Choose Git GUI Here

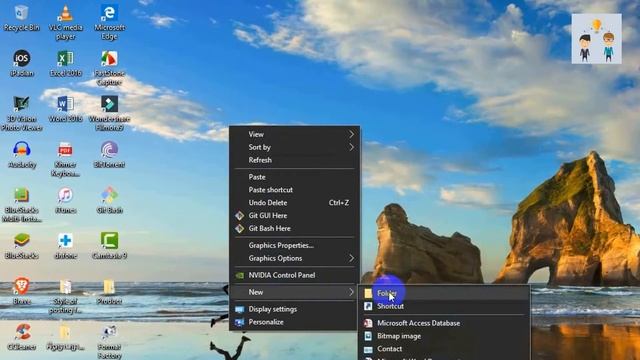coord(294,216)
